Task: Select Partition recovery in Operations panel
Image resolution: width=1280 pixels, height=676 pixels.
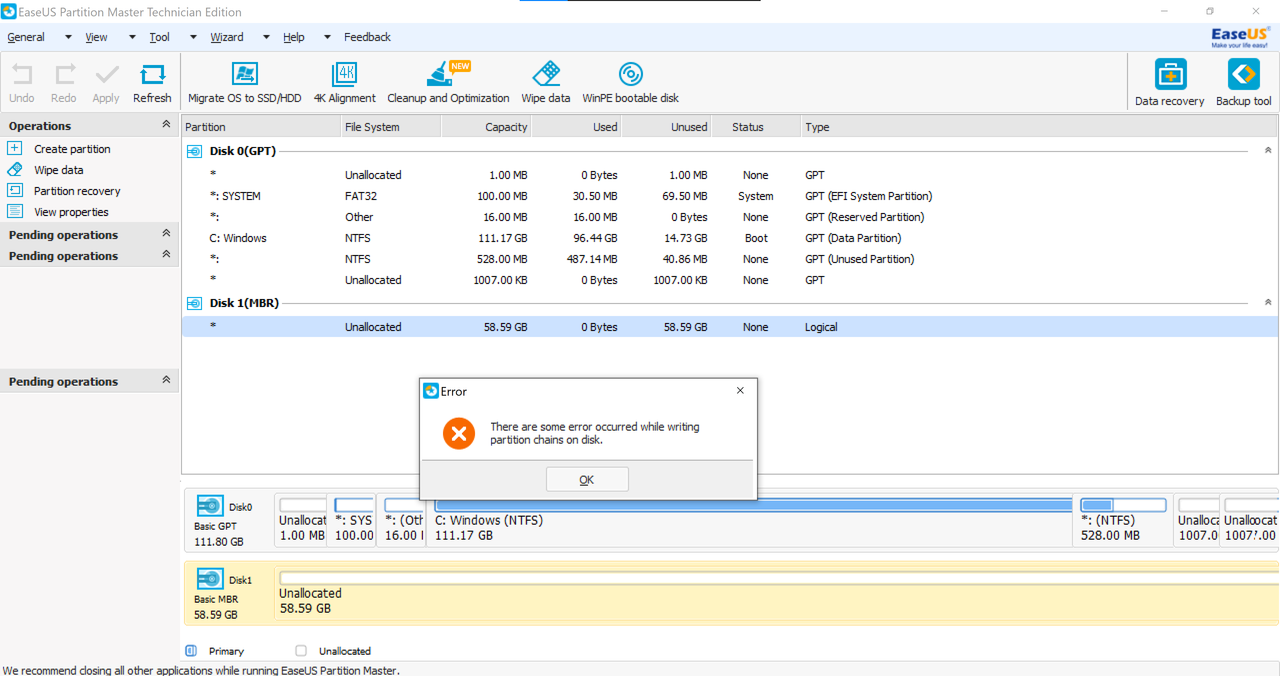Action: click(77, 191)
